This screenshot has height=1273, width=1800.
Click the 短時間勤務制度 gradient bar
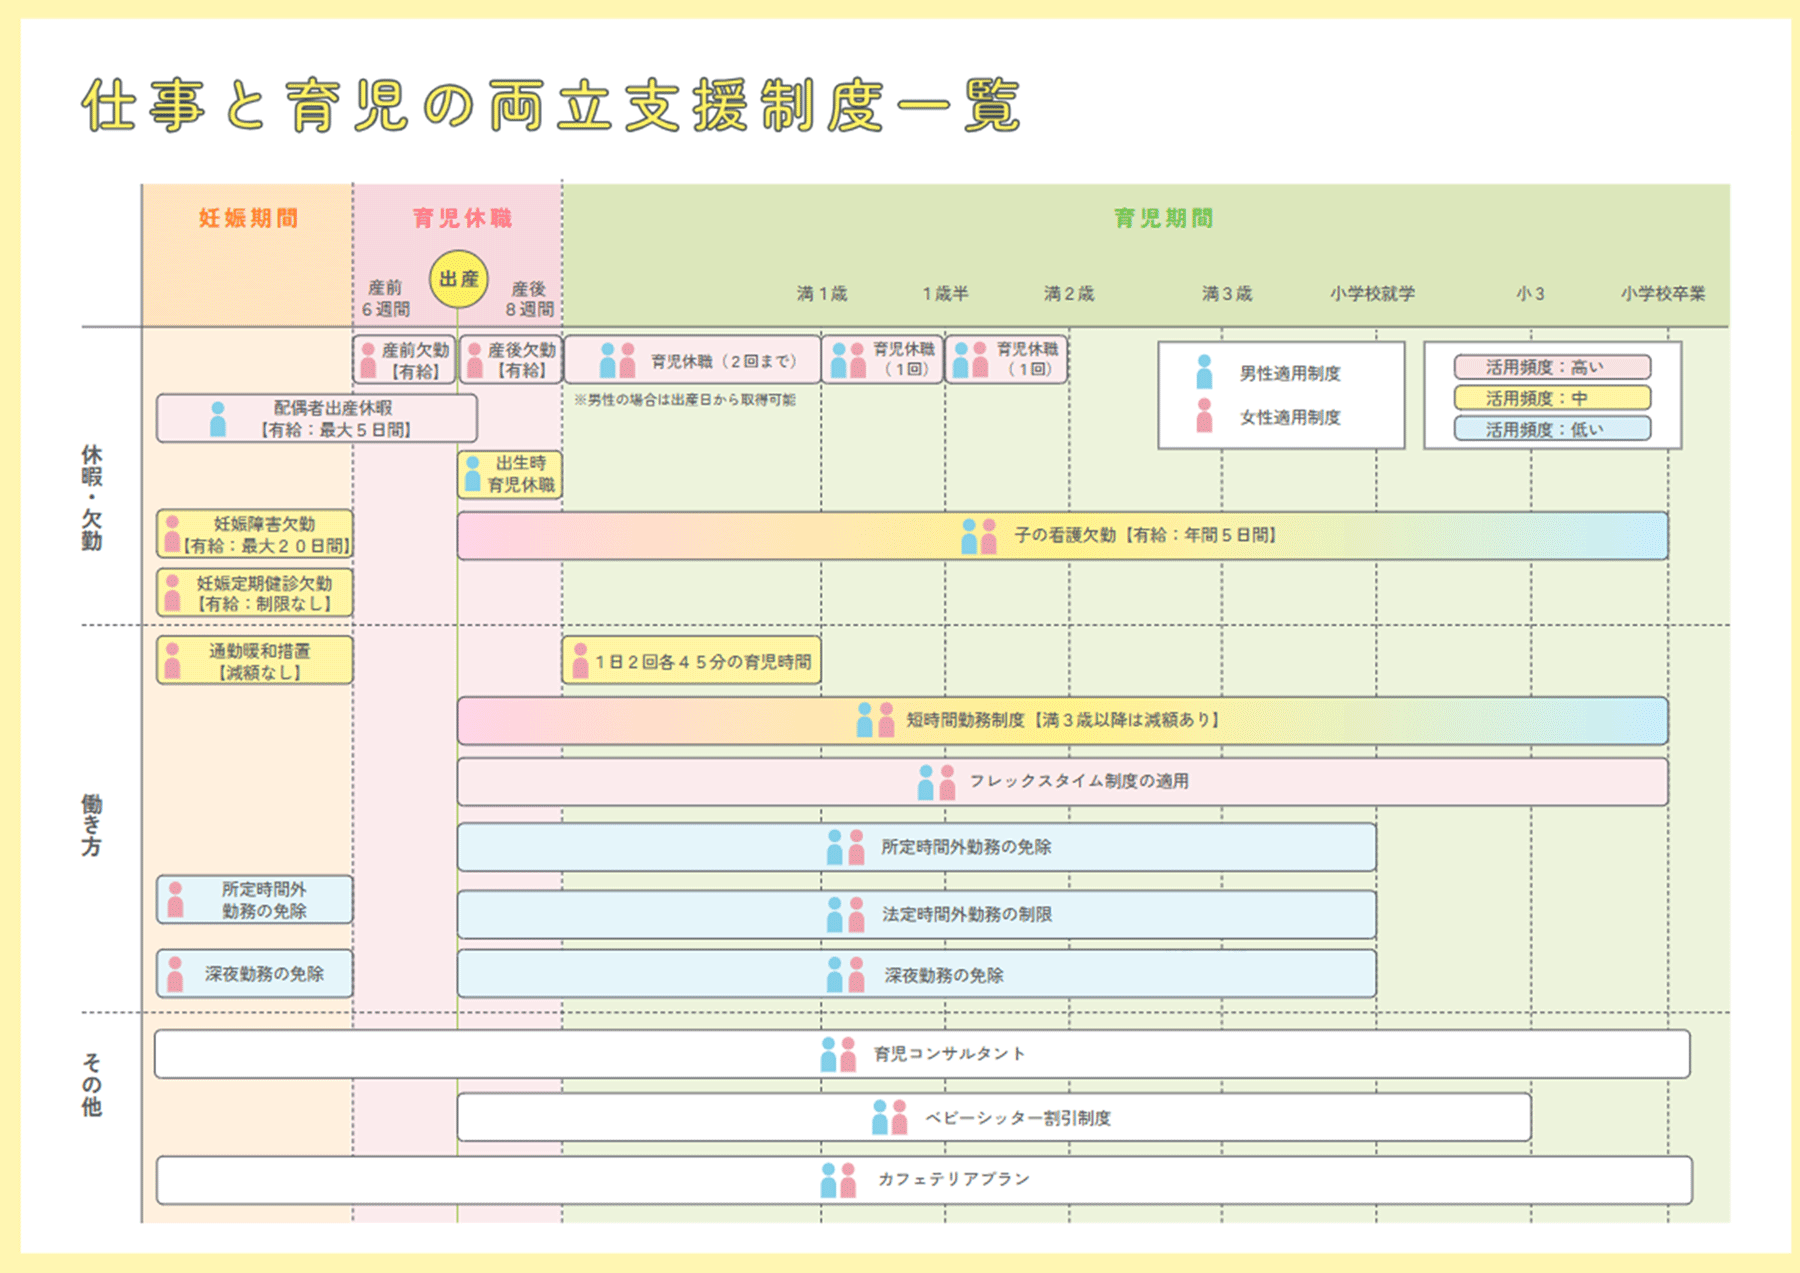(x=1062, y=720)
